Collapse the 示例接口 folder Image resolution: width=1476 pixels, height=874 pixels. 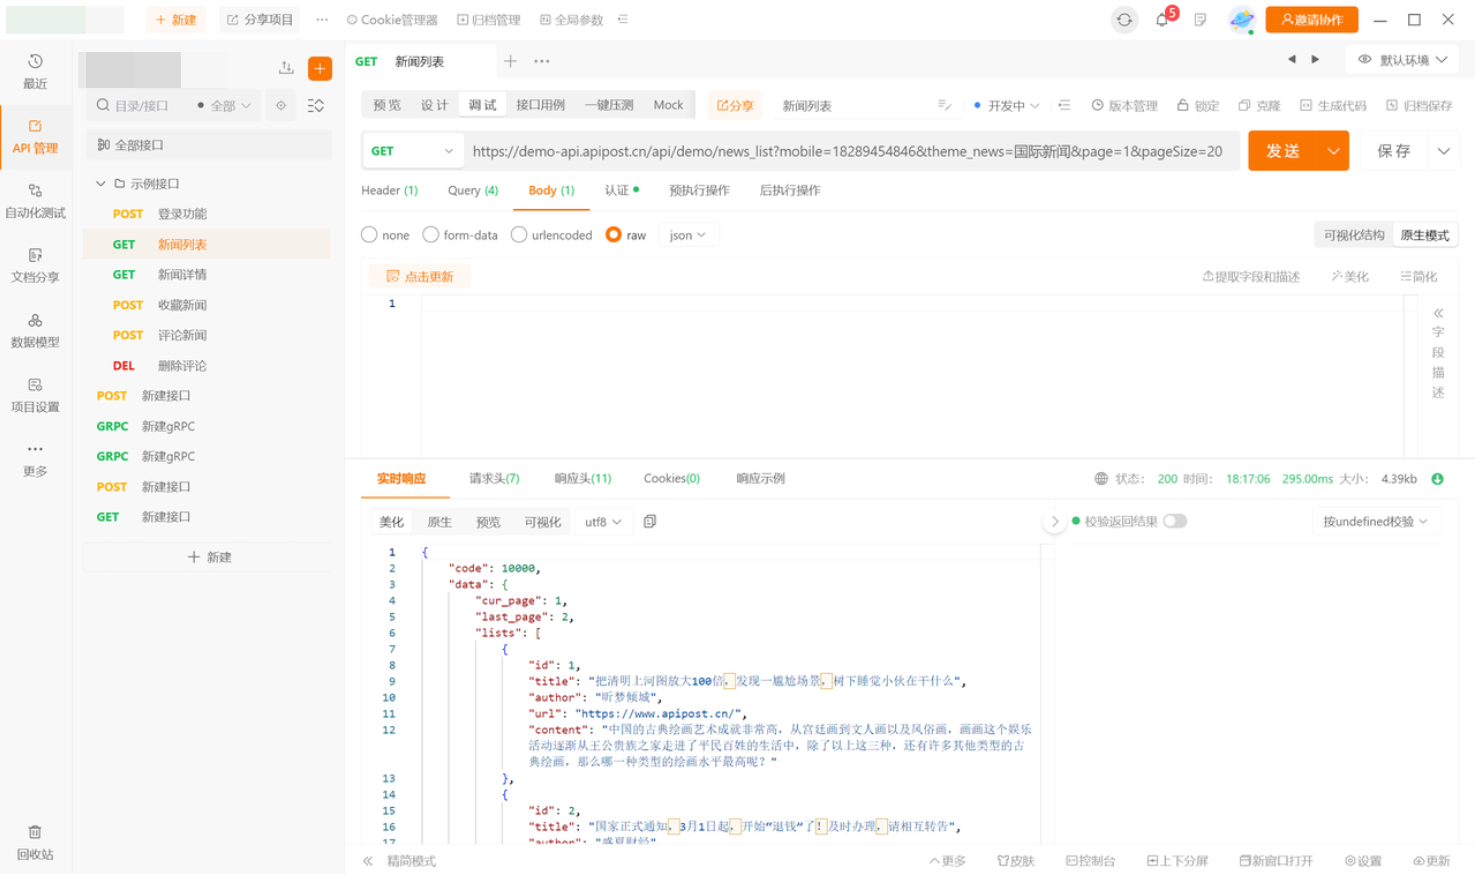101,184
